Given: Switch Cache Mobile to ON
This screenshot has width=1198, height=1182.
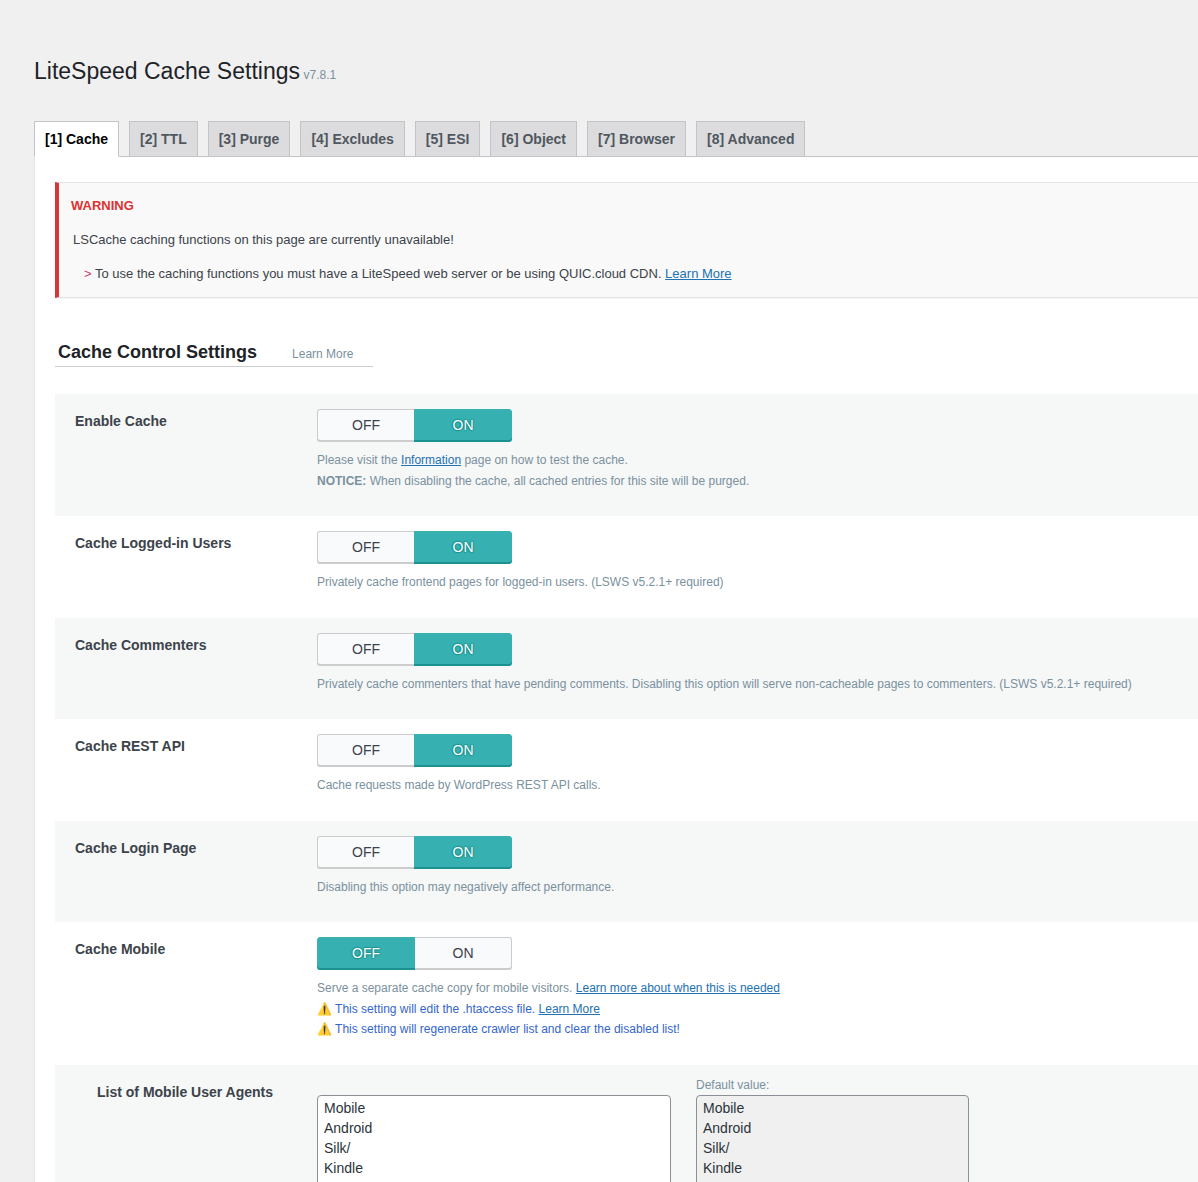Looking at the screenshot, I should coord(463,953).
